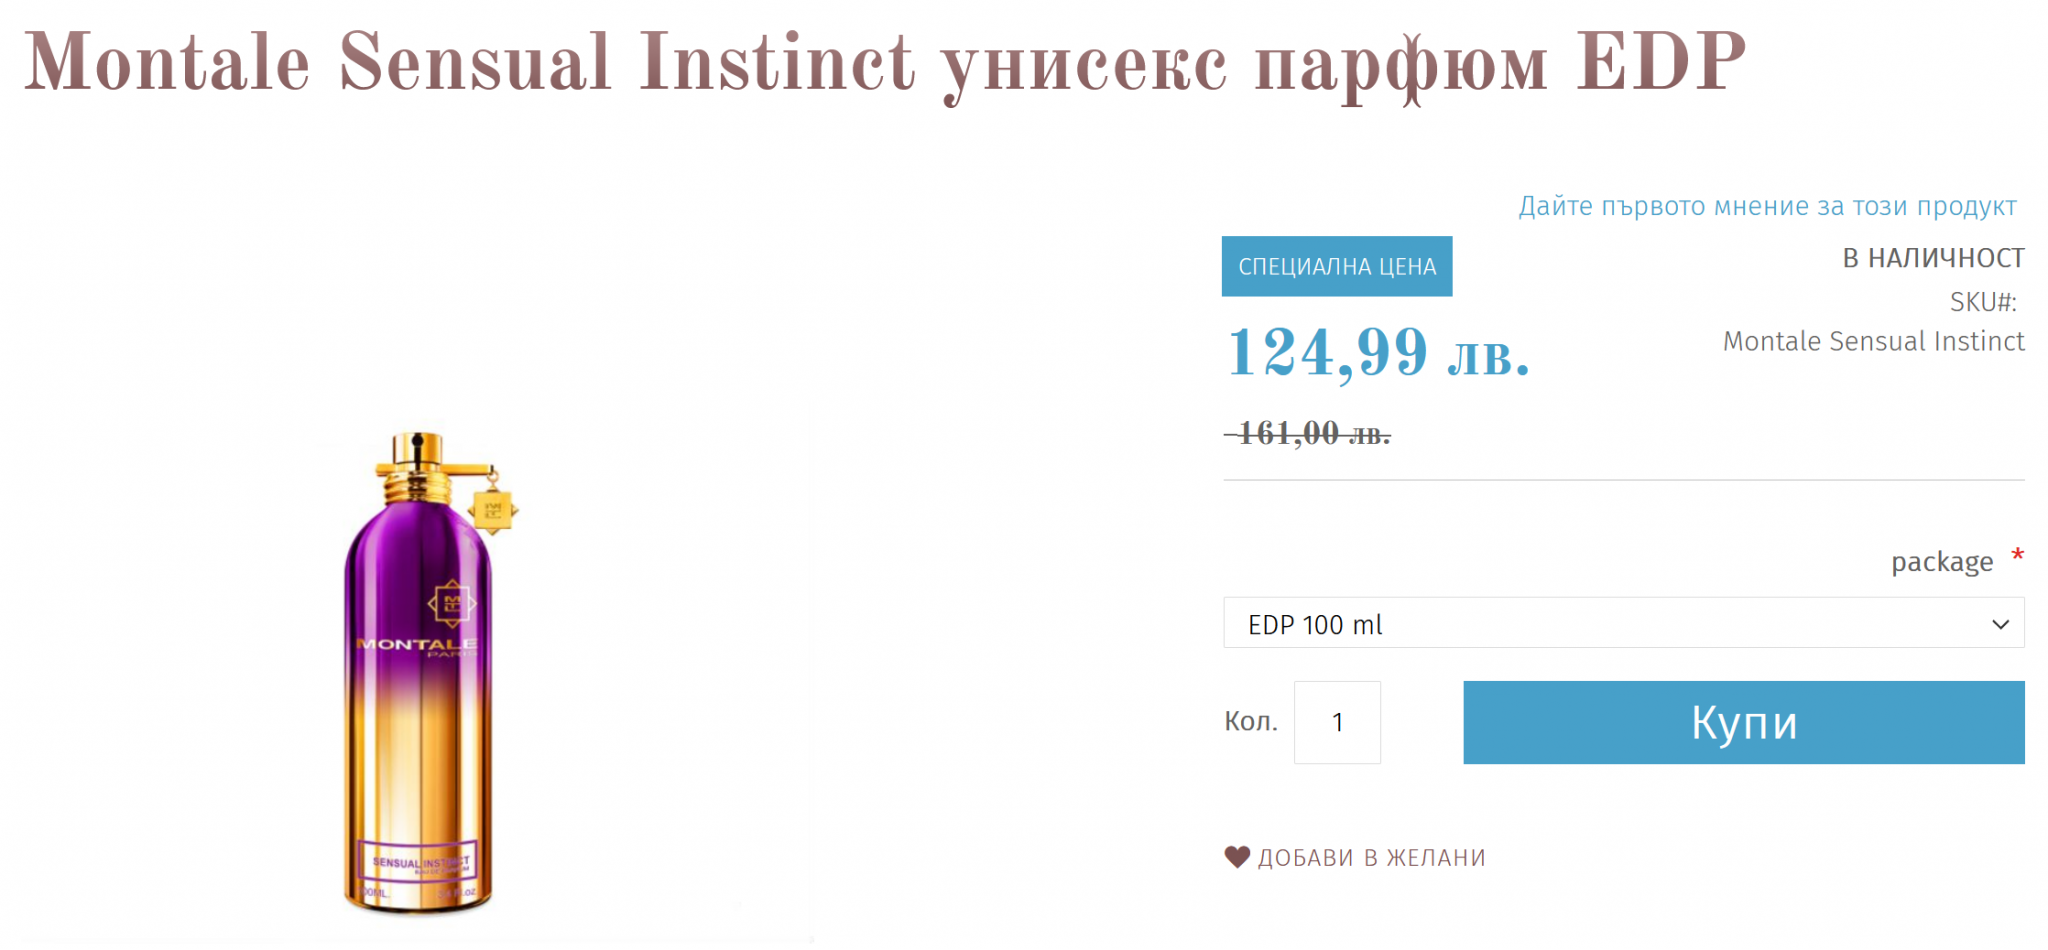
Task: Click the В НАЛИЧНОСТ stock status
Action: (x=1933, y=258)
